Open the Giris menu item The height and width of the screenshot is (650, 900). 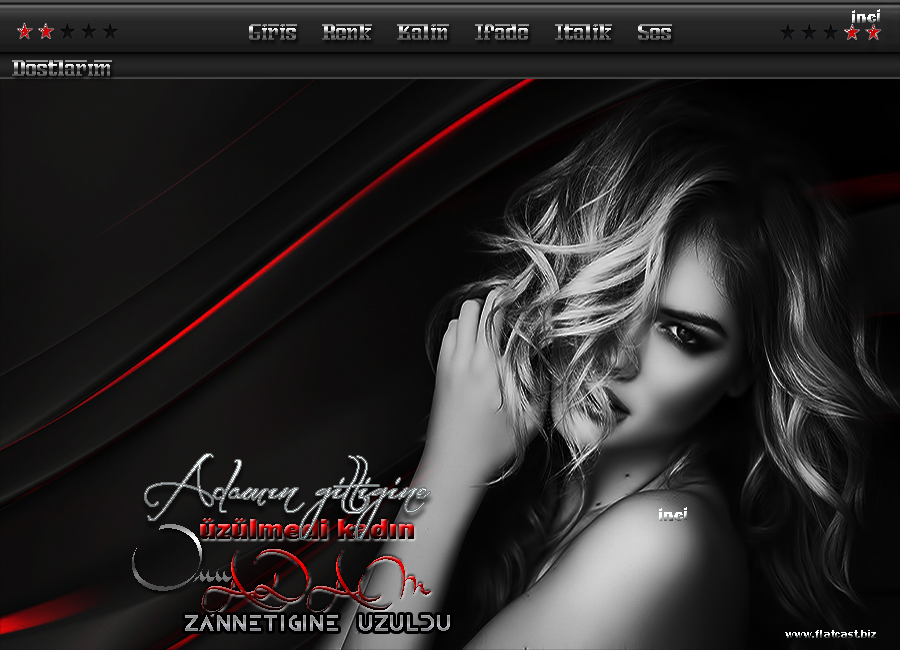[272, 32]
